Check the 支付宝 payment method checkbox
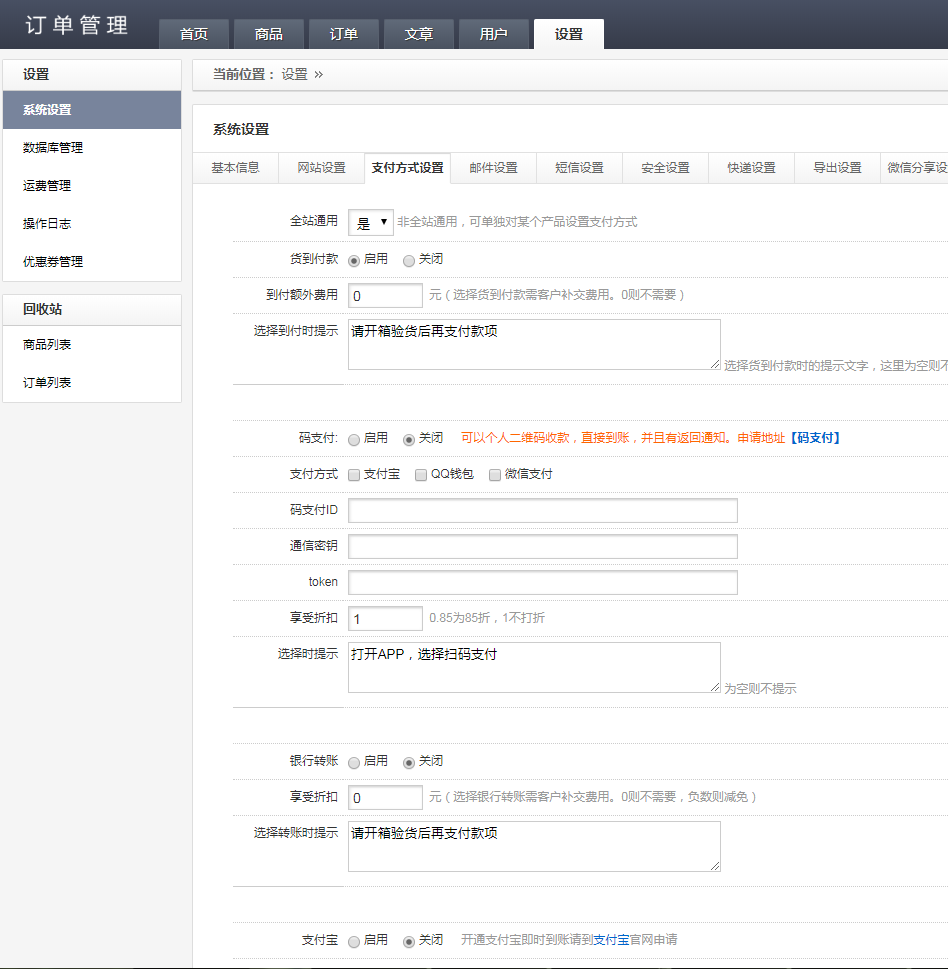This screenshot has height=969, width=948. click(354, 475)
